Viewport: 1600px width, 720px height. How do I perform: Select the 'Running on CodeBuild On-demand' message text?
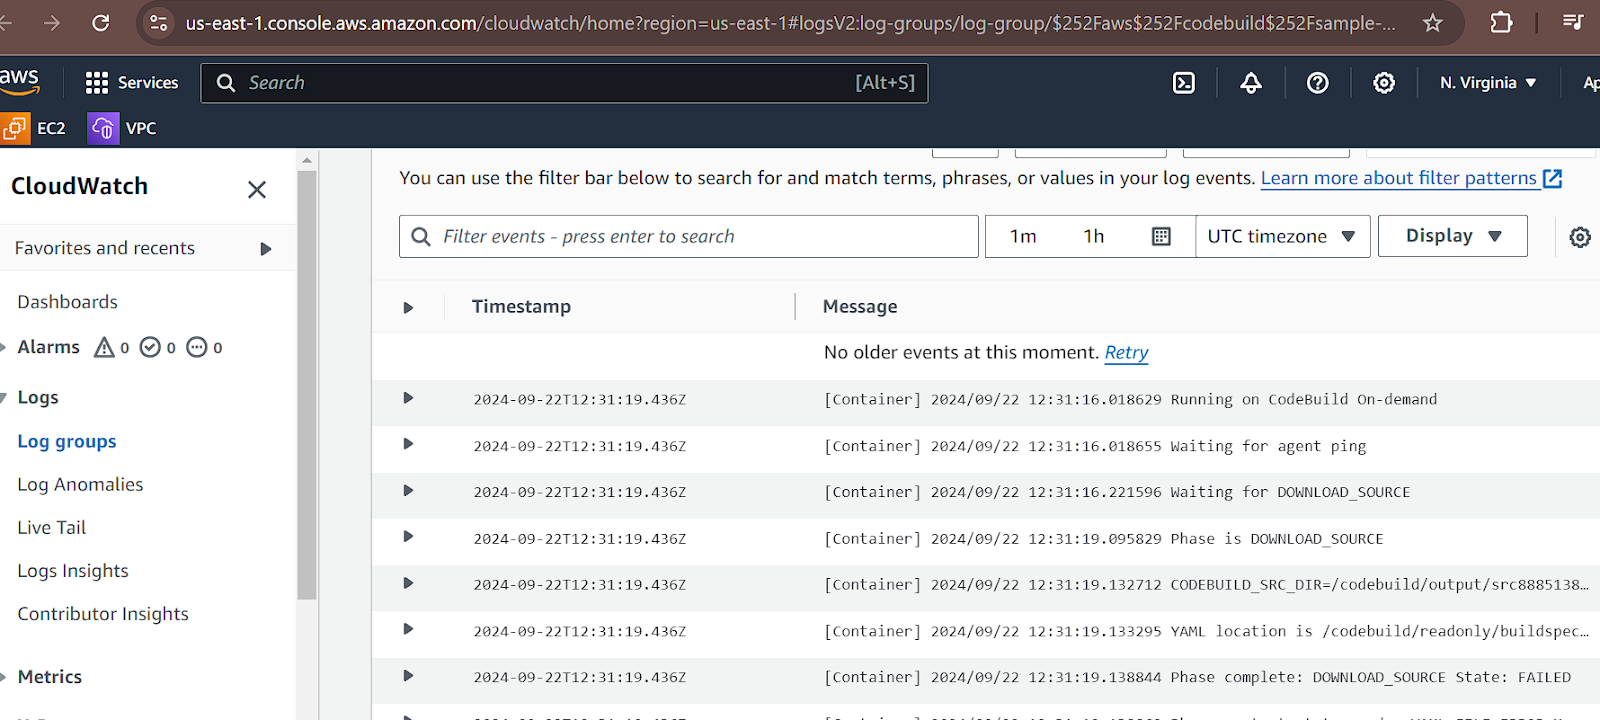click(x=1130, y=399)
